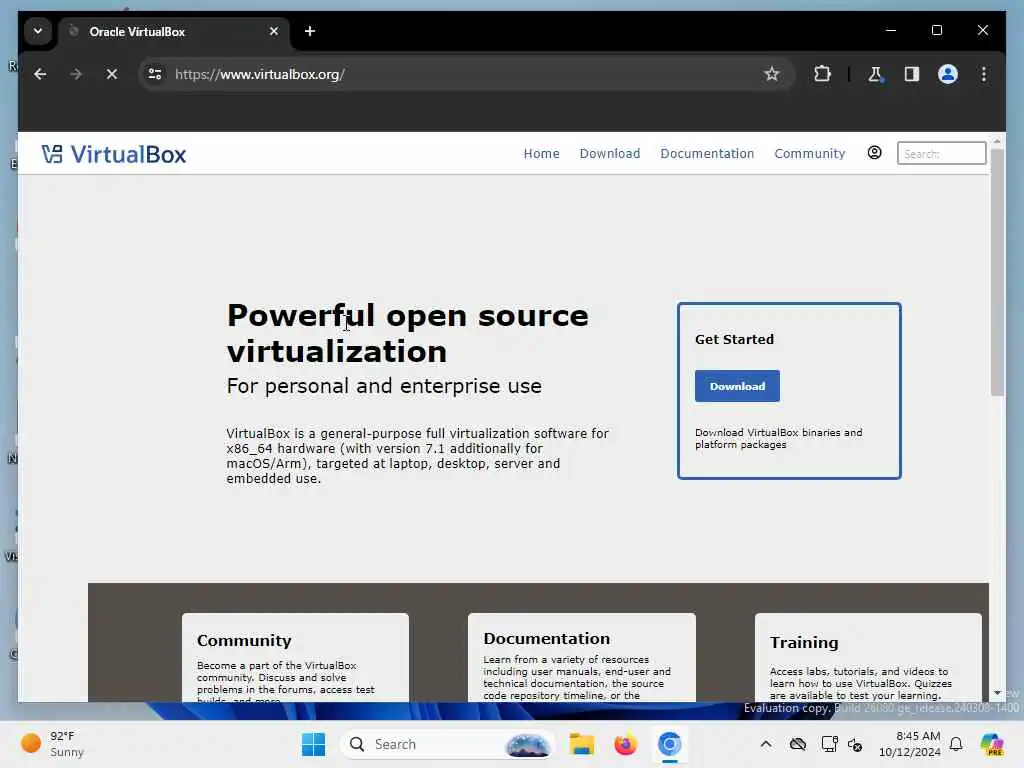Click the browser back arrow
Screen dimensions: 1024x768
(x=40, y=74)
